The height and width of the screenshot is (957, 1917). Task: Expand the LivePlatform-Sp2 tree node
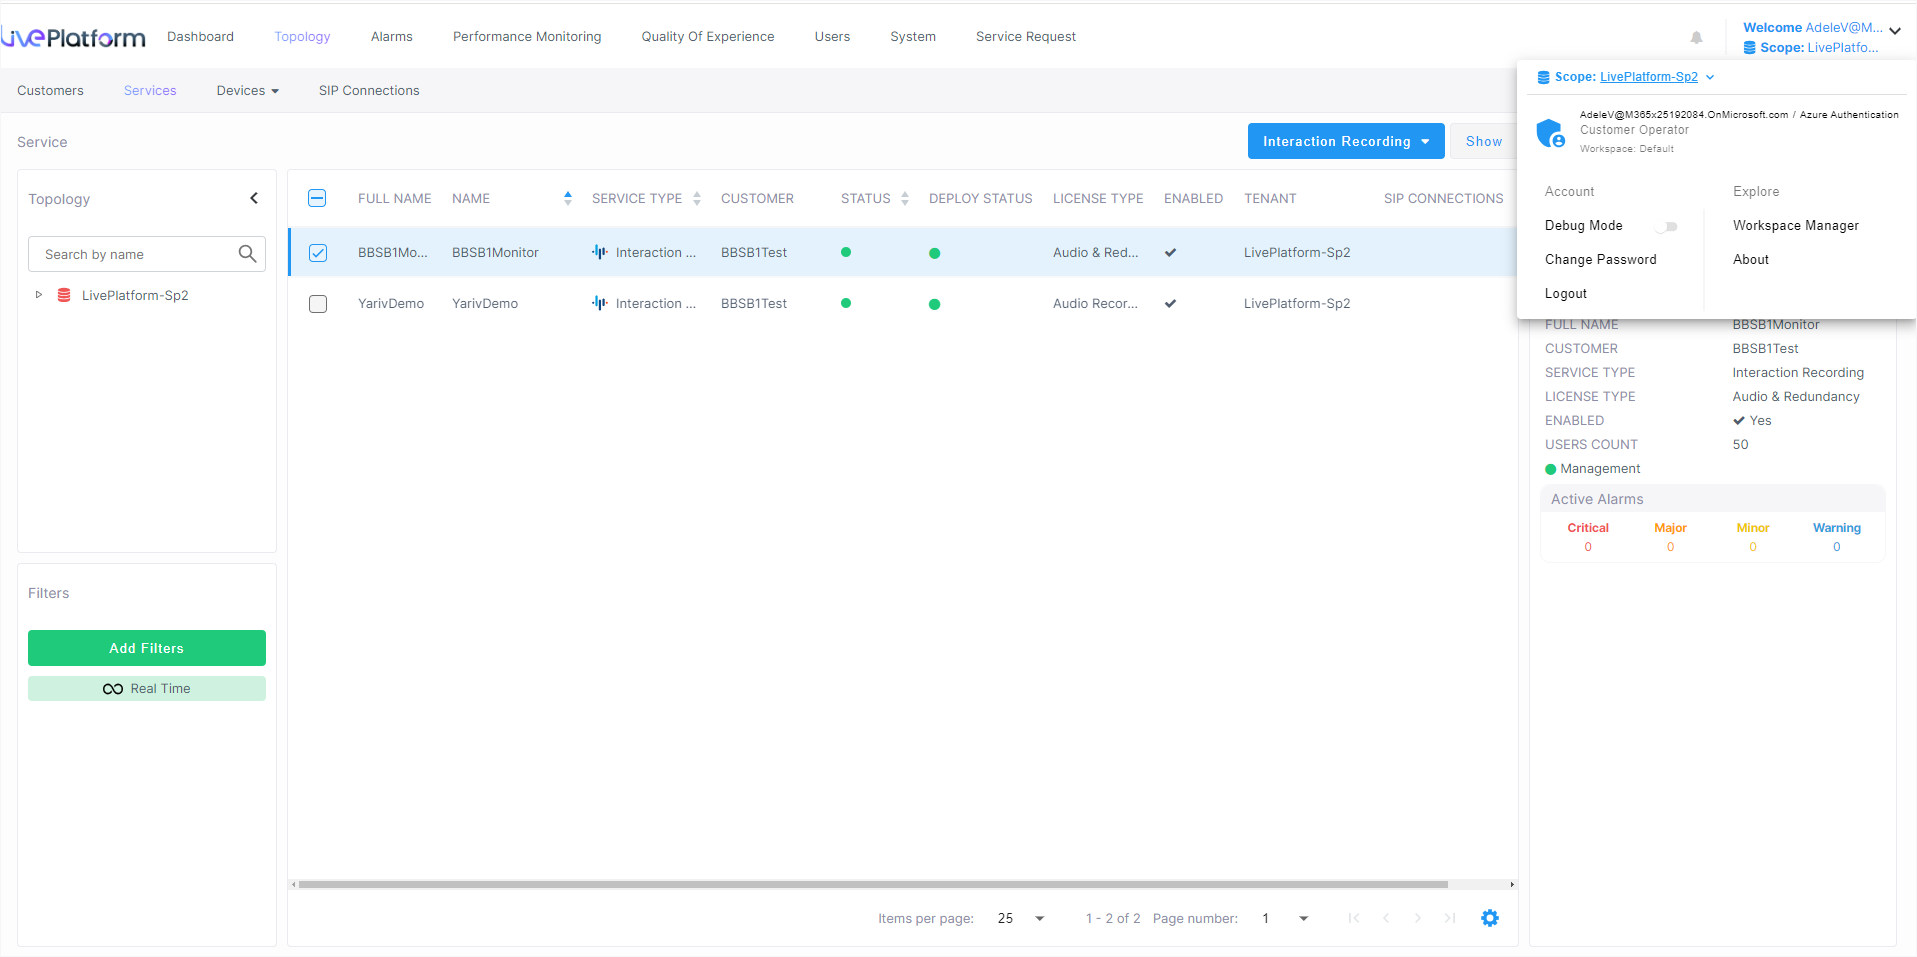pyautogui.click(x=39, y=295)
